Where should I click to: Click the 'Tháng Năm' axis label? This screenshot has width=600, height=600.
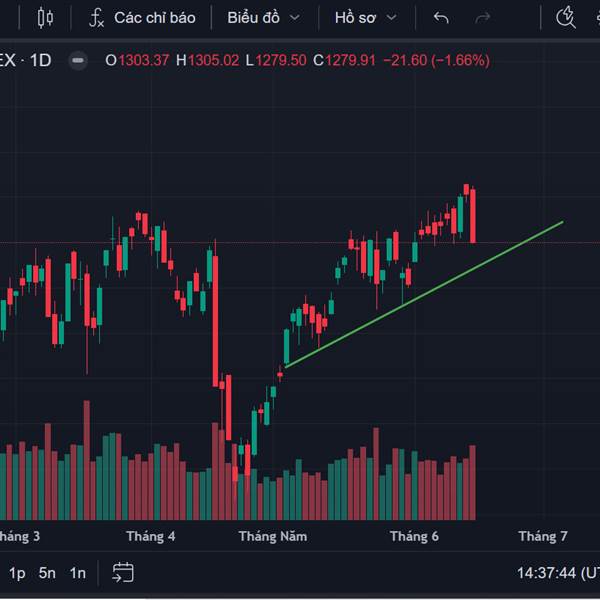tap(273, 536)
